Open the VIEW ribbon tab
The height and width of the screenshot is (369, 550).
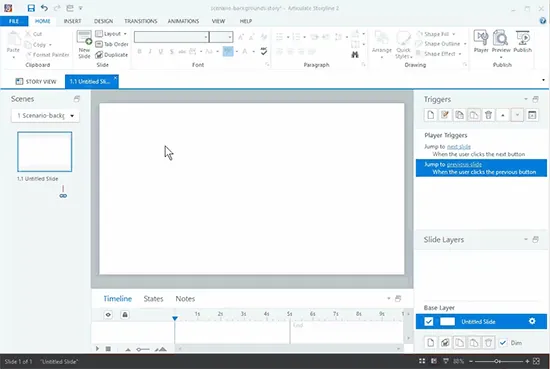coord(218,21)
